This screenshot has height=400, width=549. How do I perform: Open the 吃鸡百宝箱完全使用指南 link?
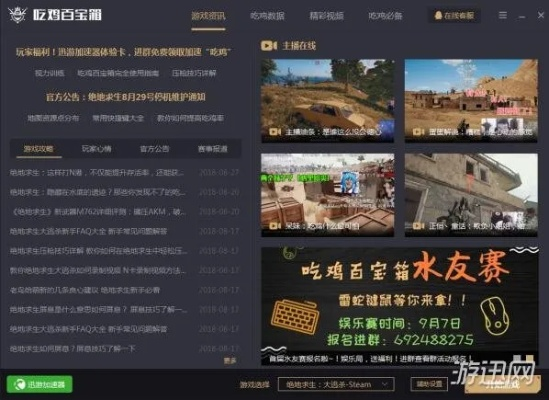pyautogui.click(x=118, y=73)
